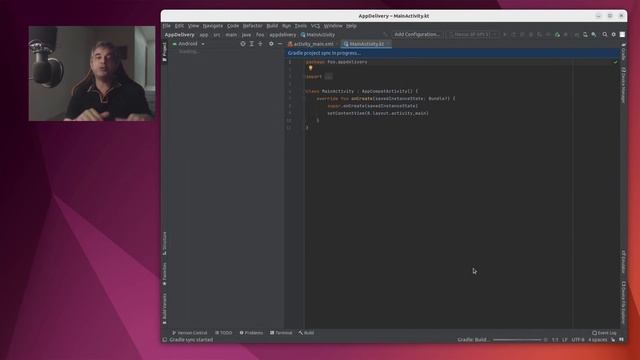Click the account avatar icon in toolbar
The height and width of the screenshot is (360, 640).
point(622,35)
